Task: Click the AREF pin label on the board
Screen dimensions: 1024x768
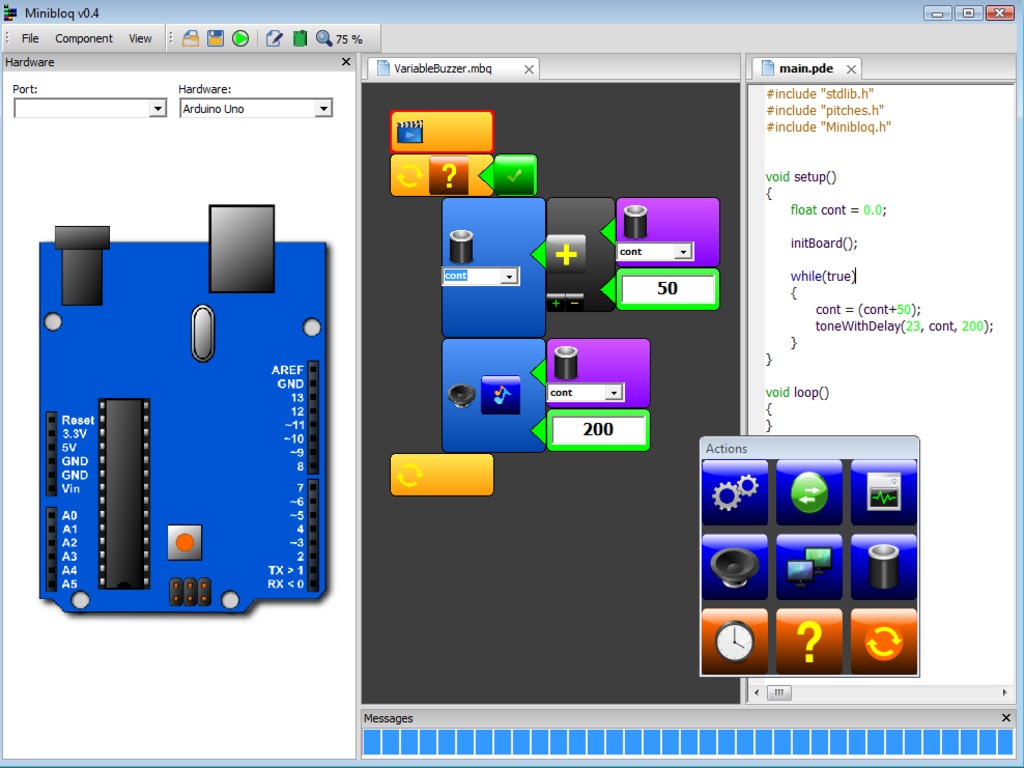Action: pos(287,370)
